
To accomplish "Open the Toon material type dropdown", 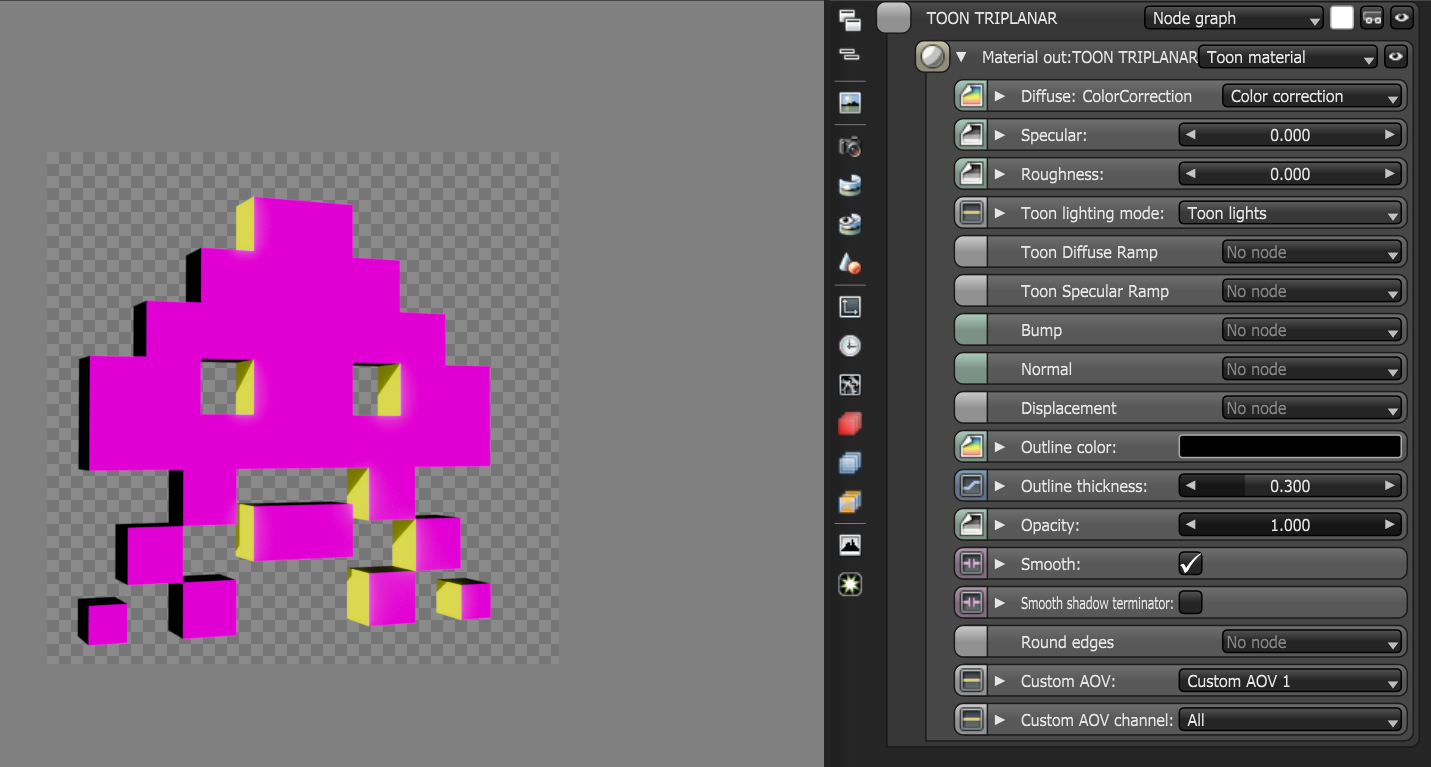I will point(1288,57).
